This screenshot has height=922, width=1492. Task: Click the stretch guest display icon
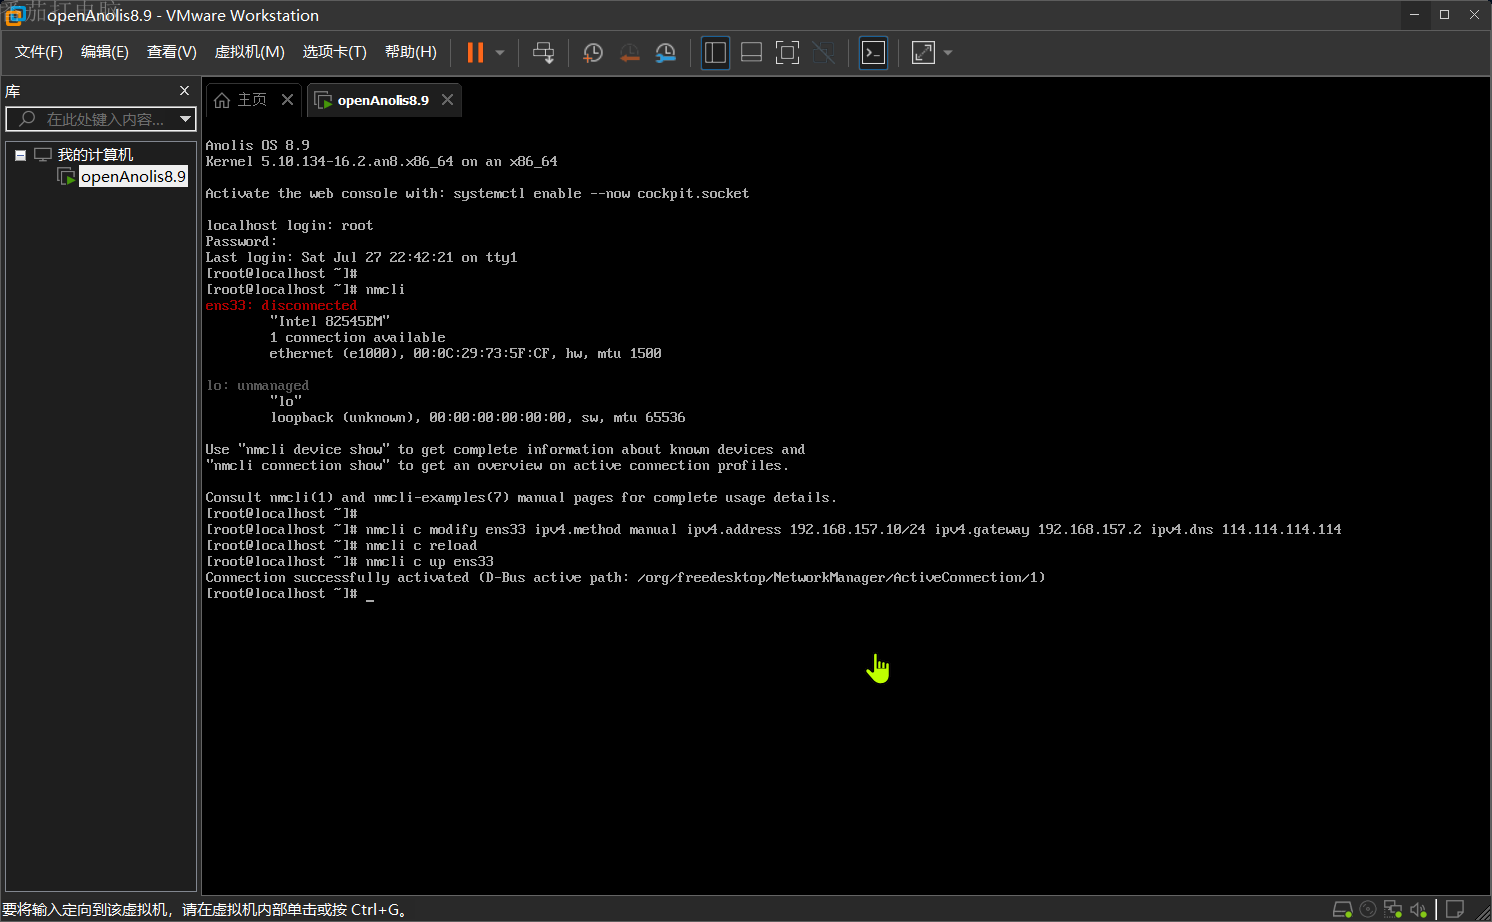coord(923,53)
